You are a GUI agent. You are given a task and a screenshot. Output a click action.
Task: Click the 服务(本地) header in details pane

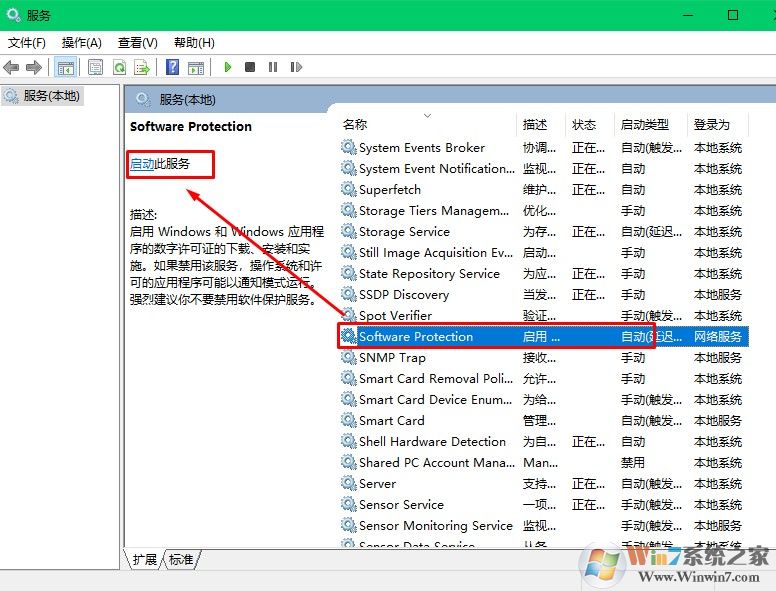click(187, 99)
